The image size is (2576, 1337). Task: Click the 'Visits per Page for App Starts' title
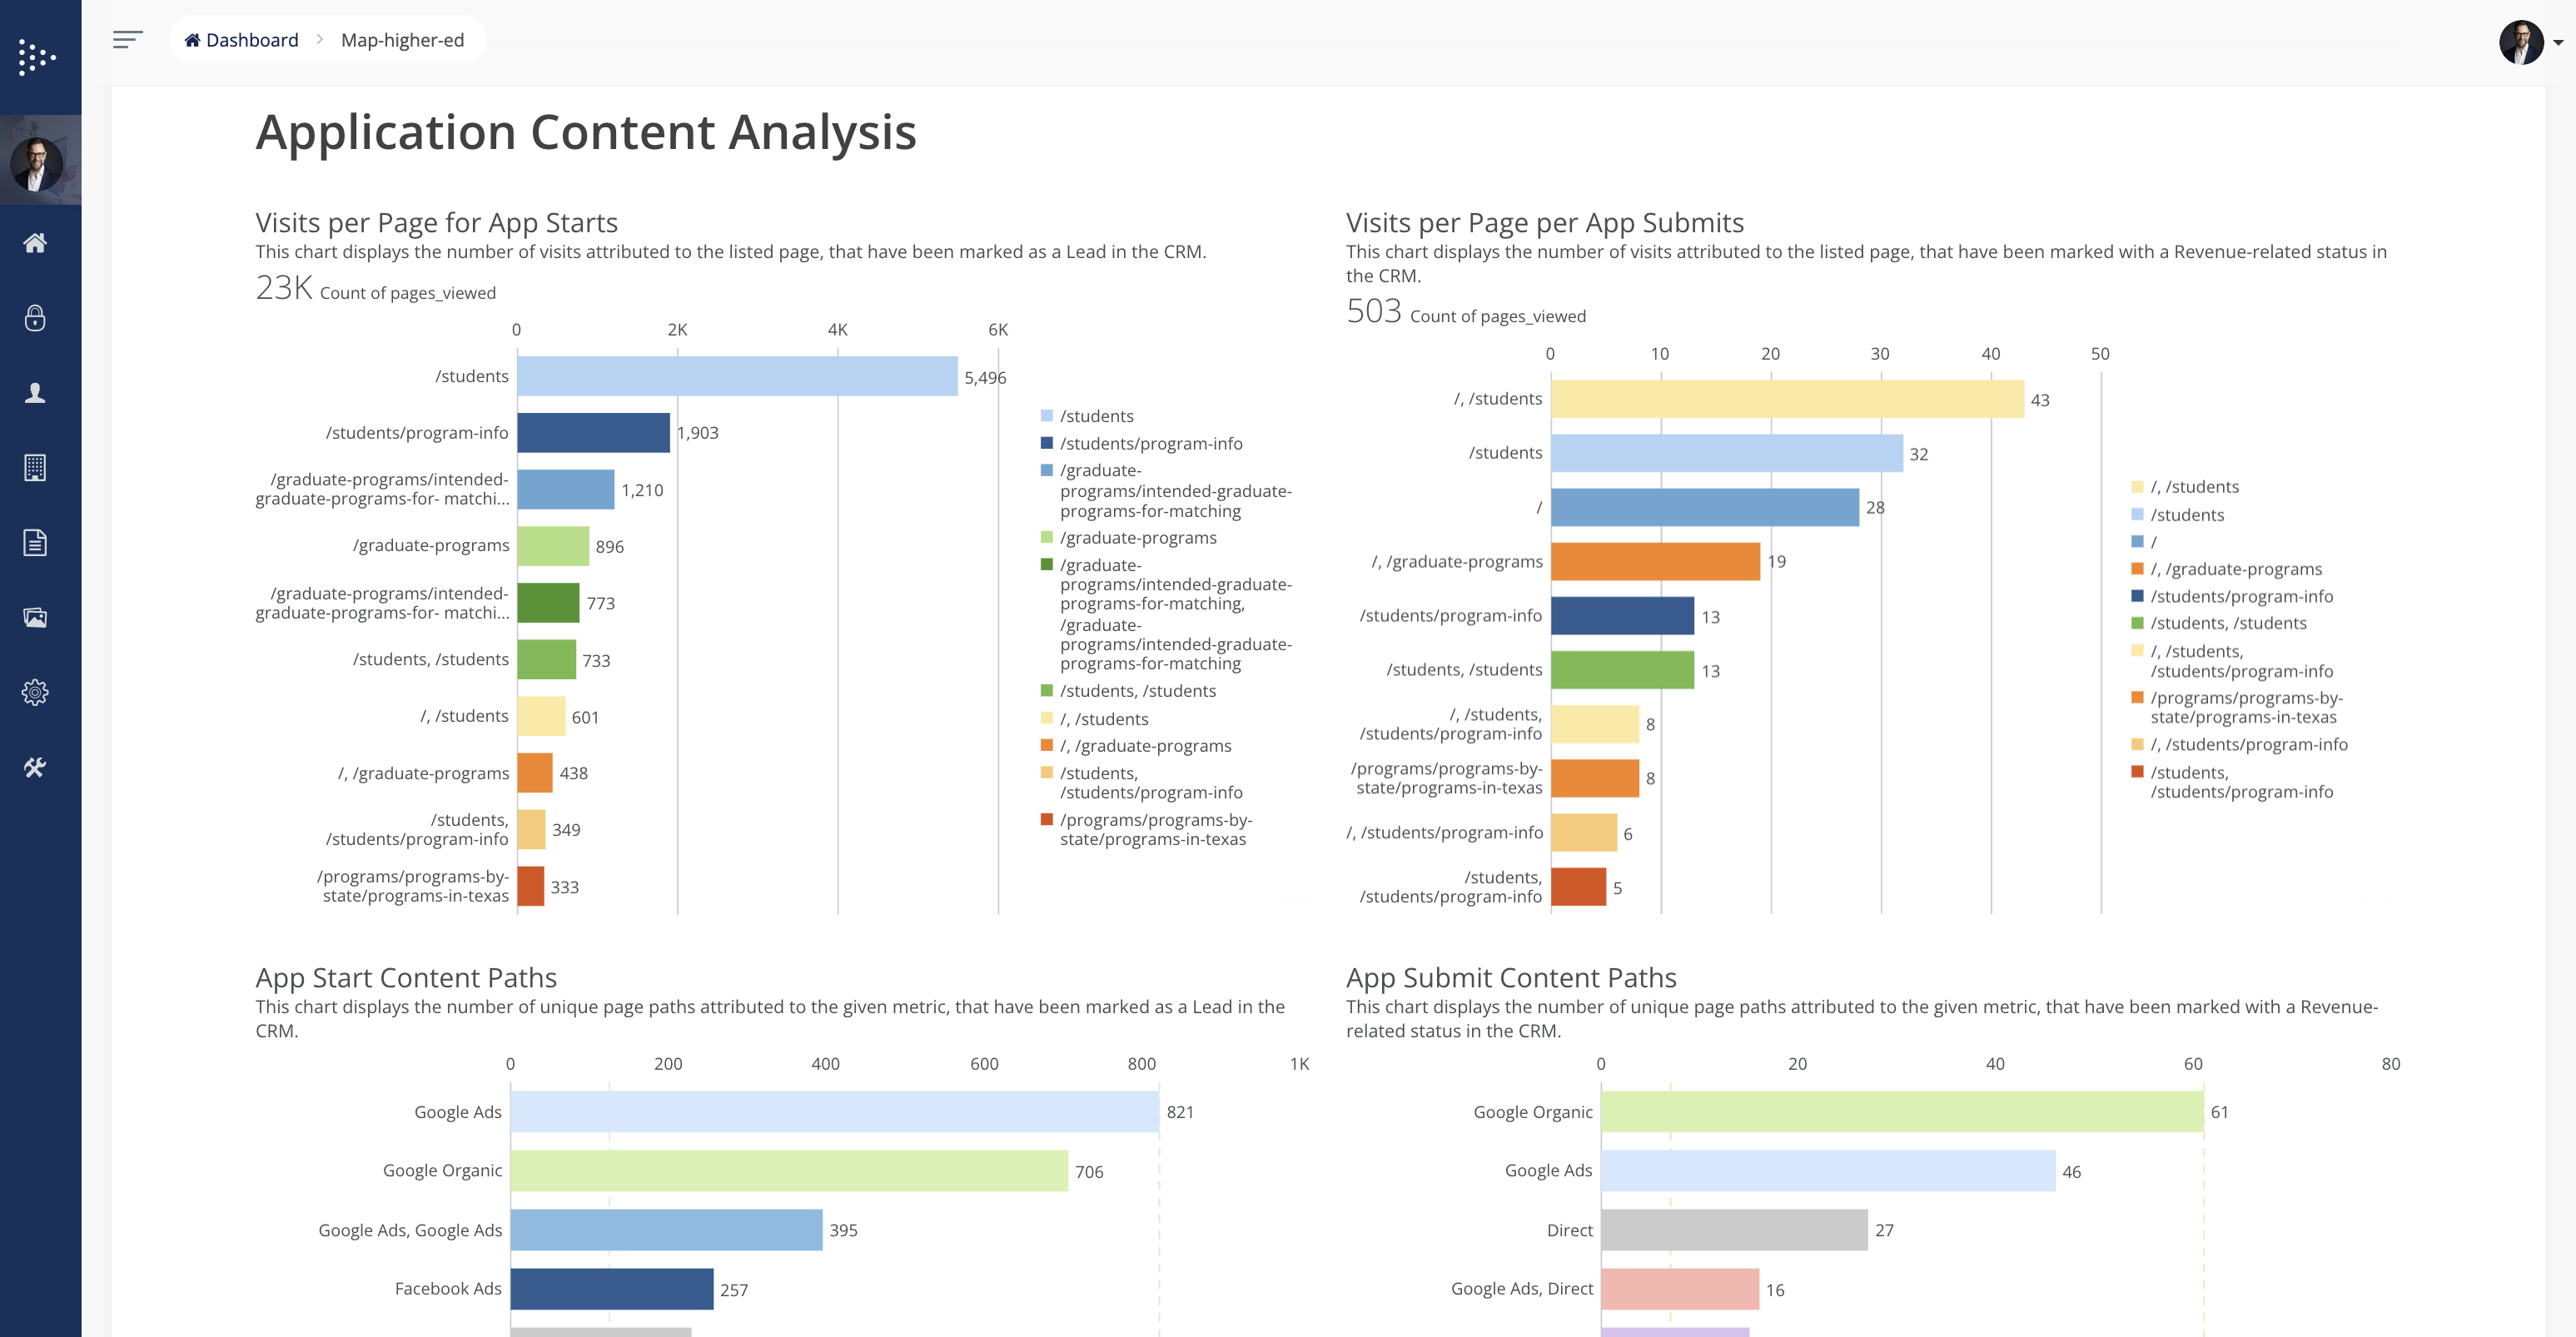[436, 222]
